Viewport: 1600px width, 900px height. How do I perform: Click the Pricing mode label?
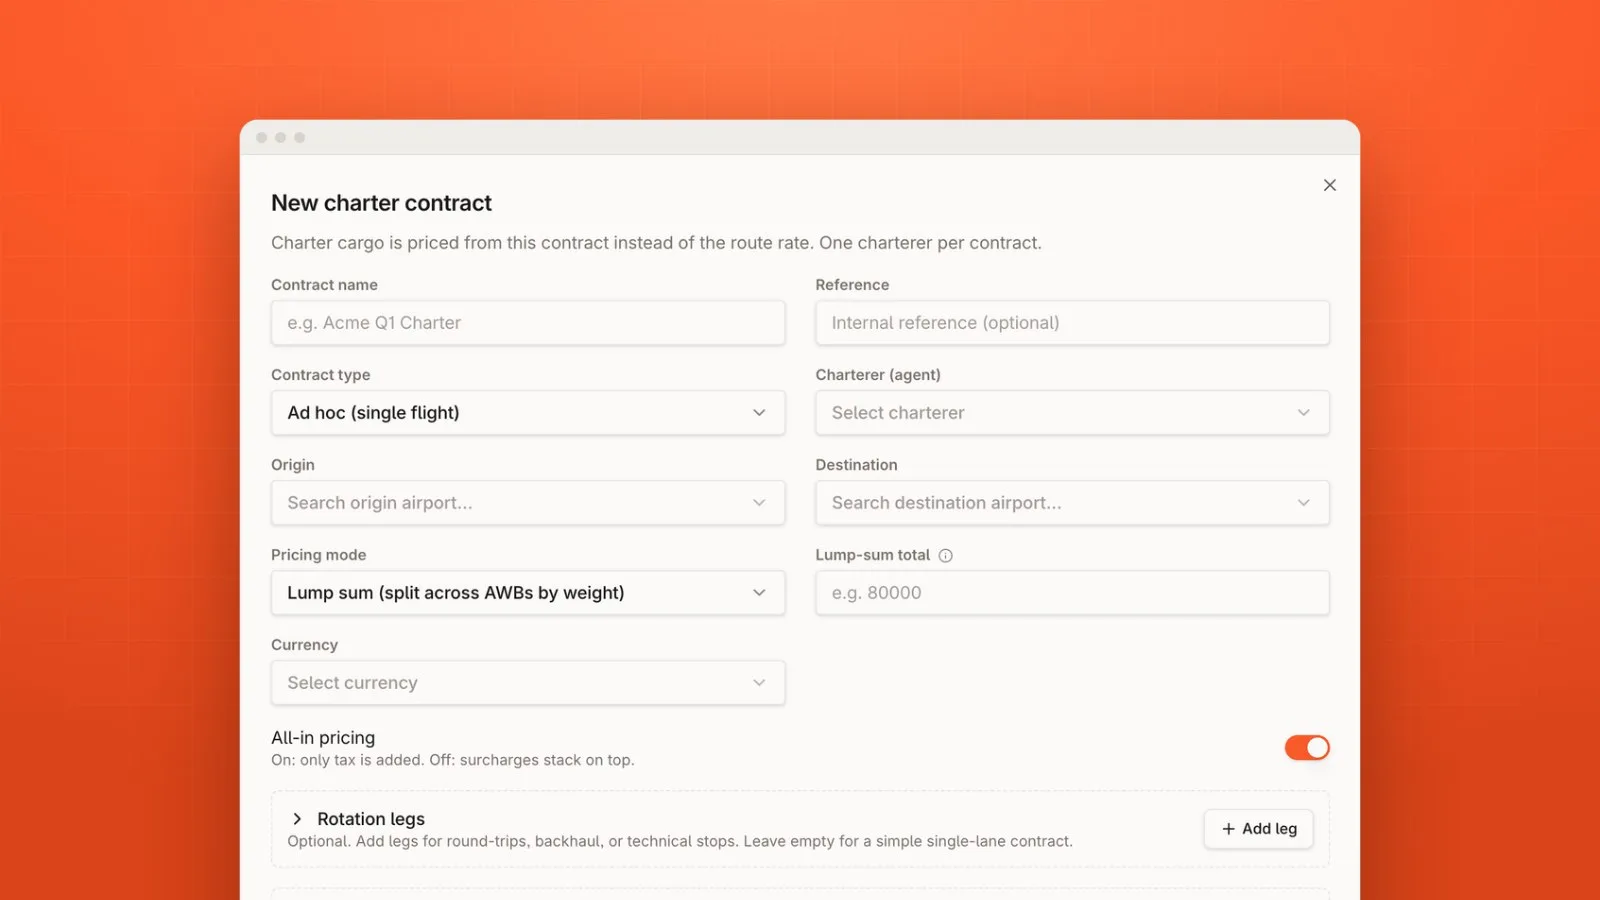tap(318, 555)
